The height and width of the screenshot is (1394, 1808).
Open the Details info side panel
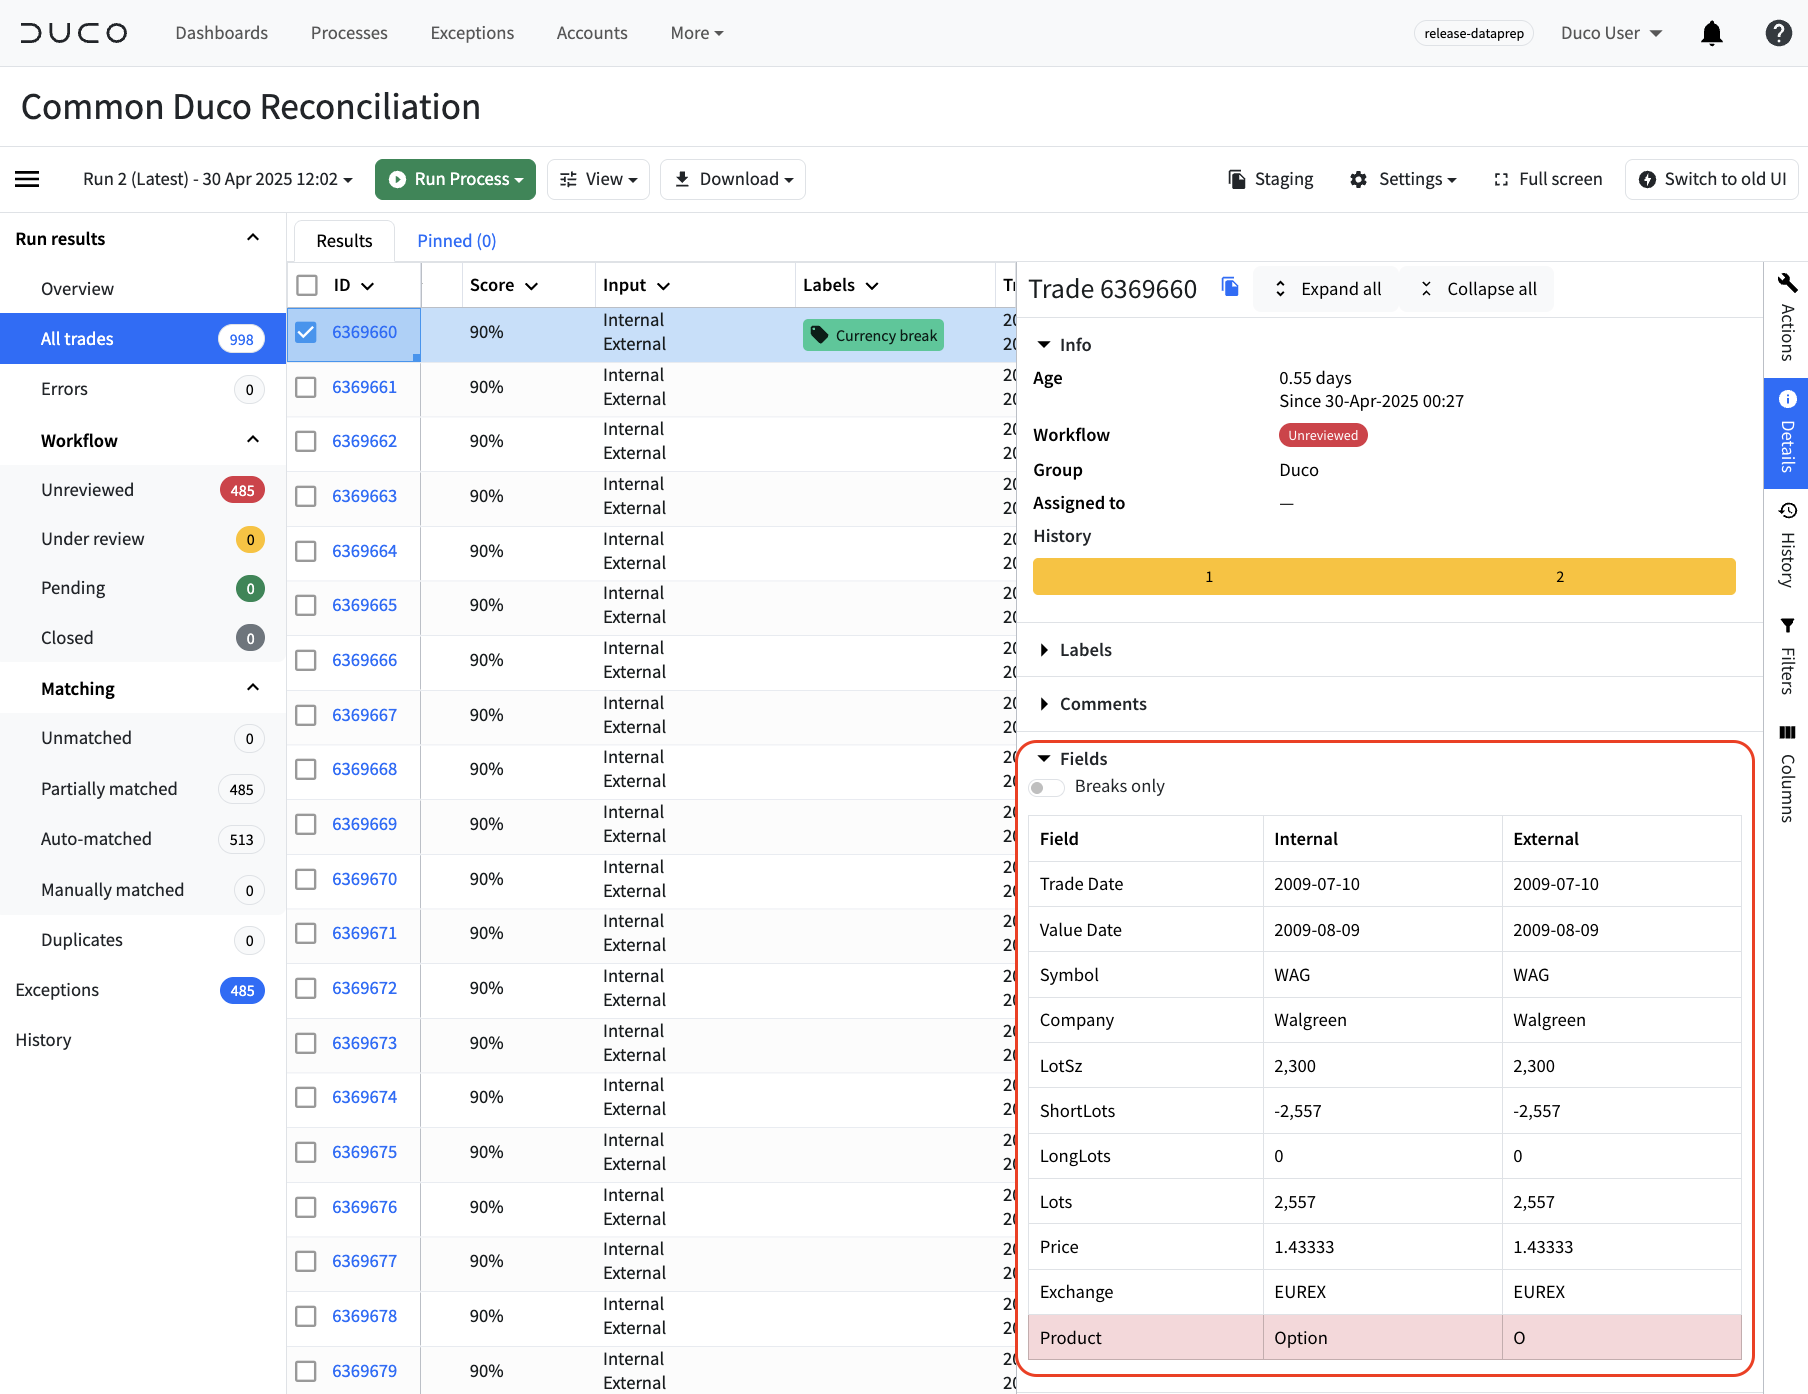click(1787, 432)
